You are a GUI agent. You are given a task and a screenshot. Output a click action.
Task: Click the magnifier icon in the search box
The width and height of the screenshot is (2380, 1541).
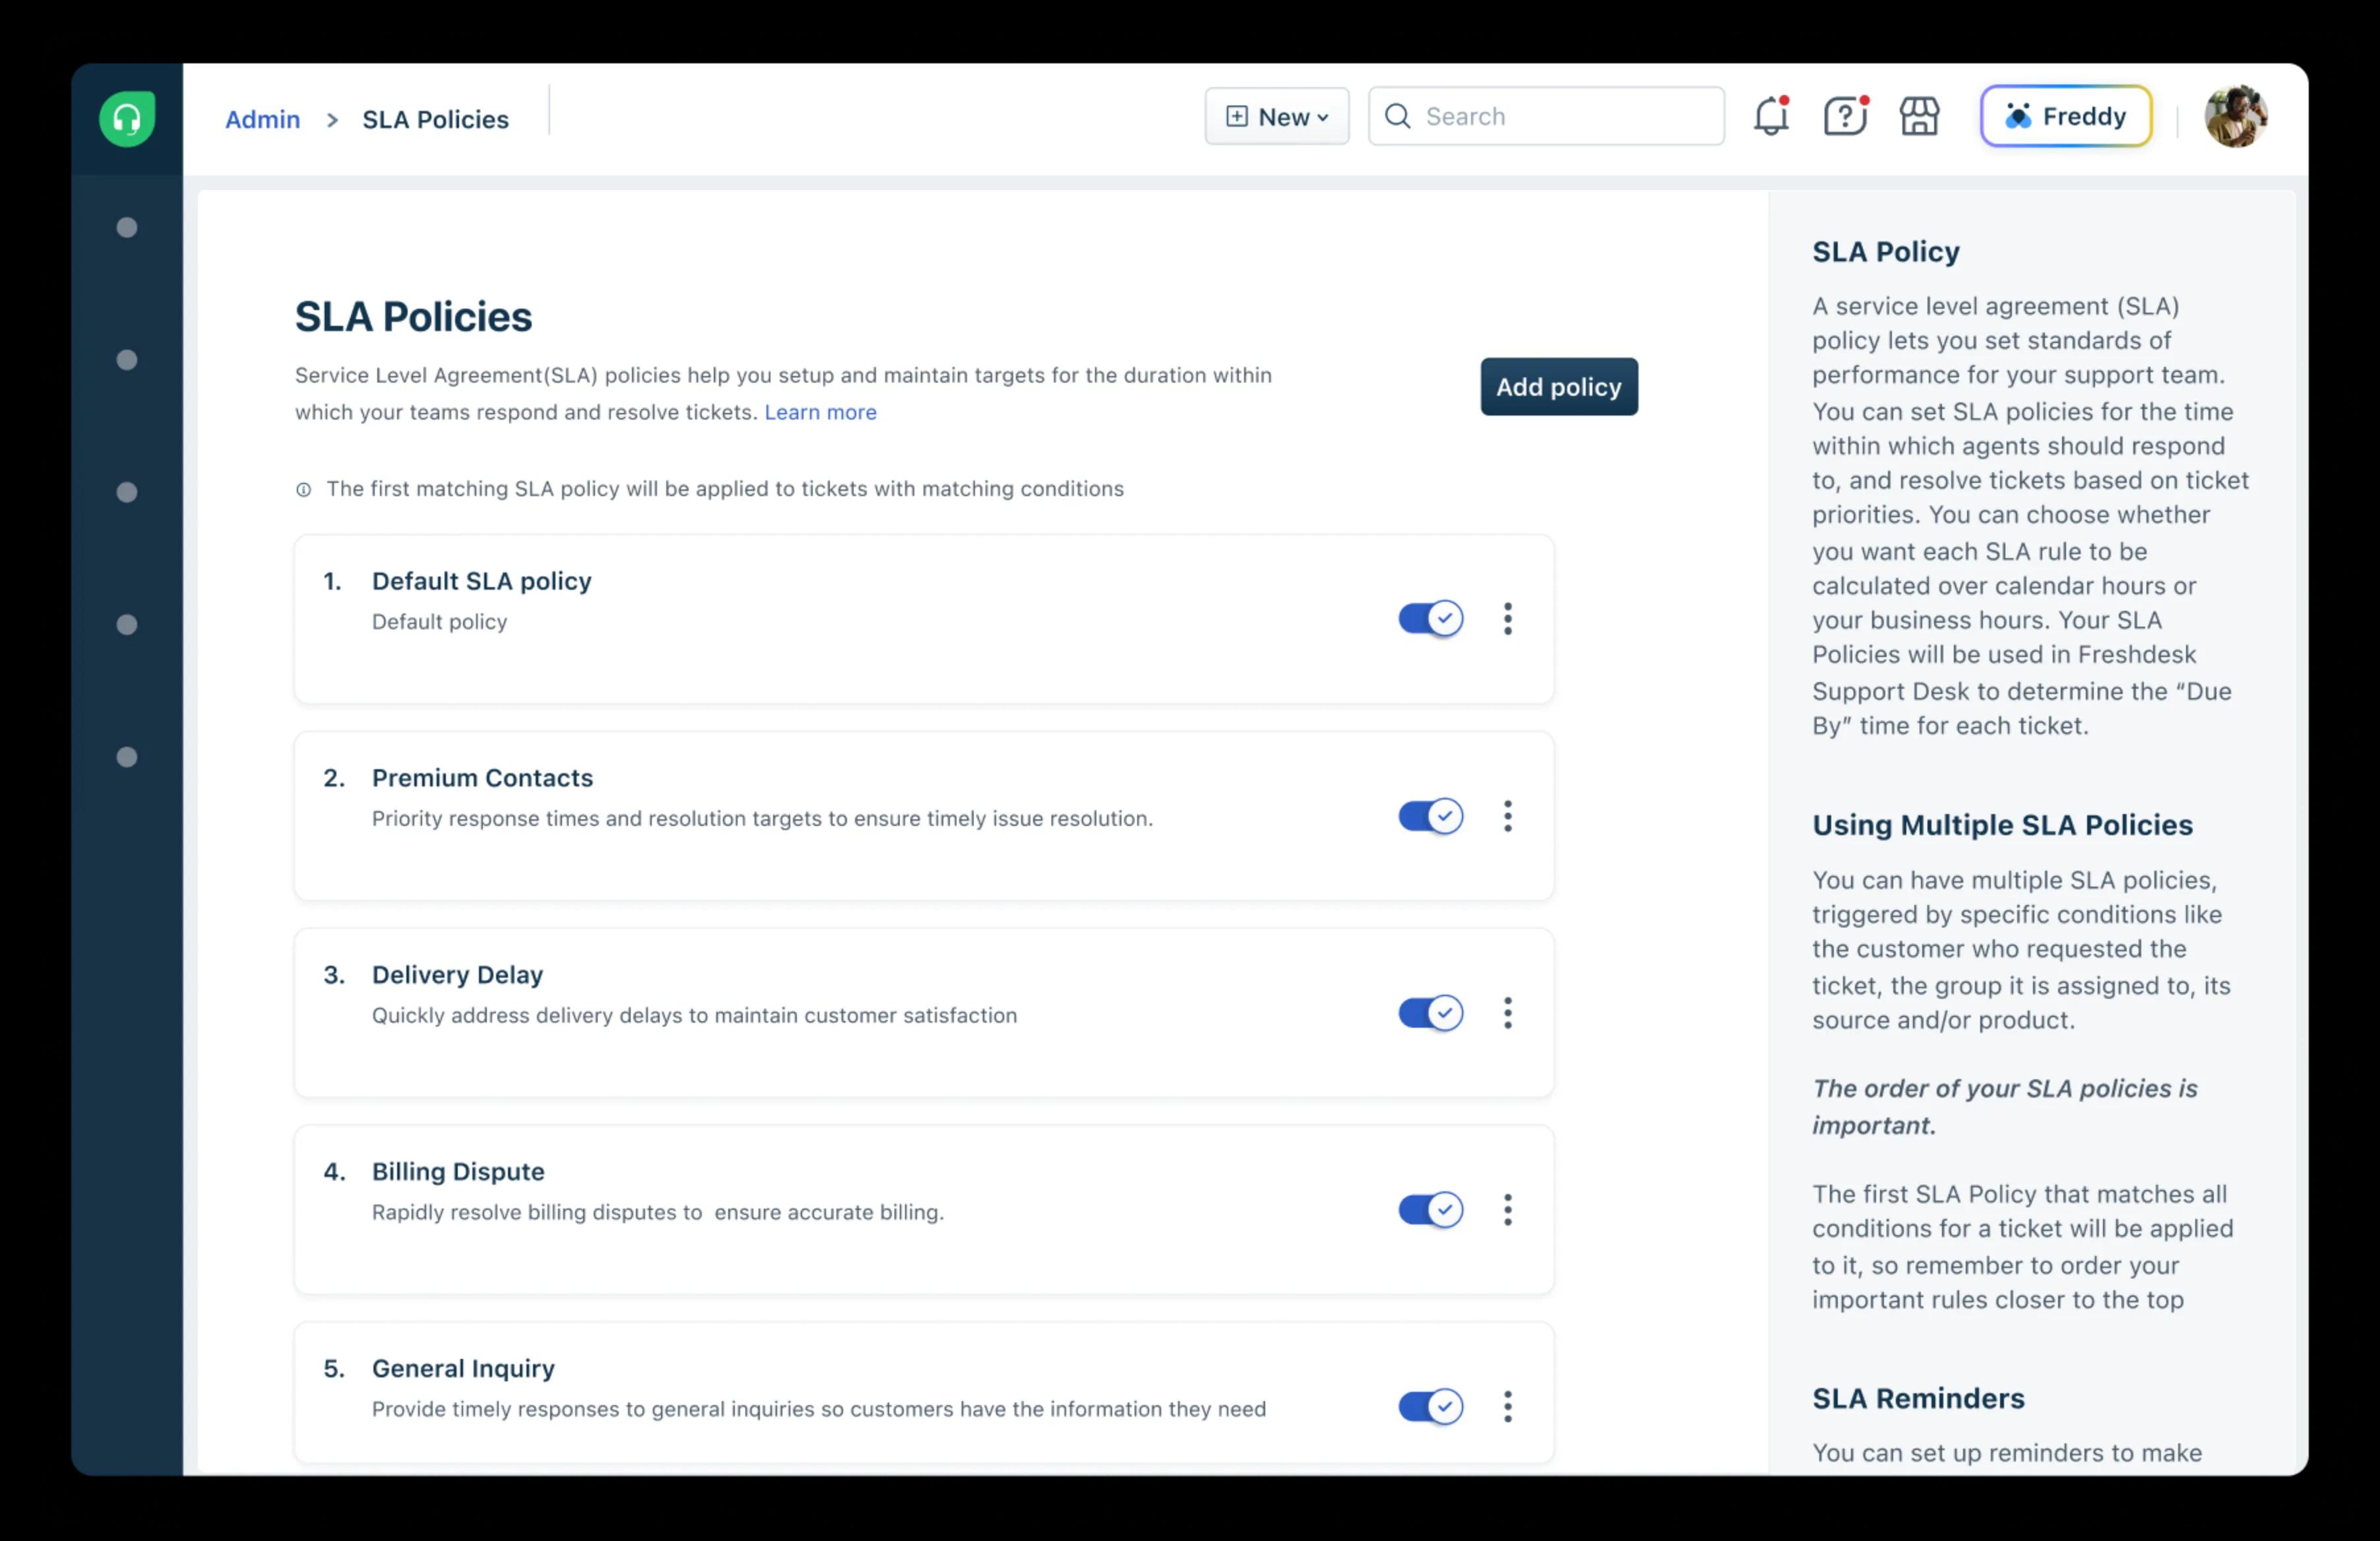click(x=1398, y=116)
